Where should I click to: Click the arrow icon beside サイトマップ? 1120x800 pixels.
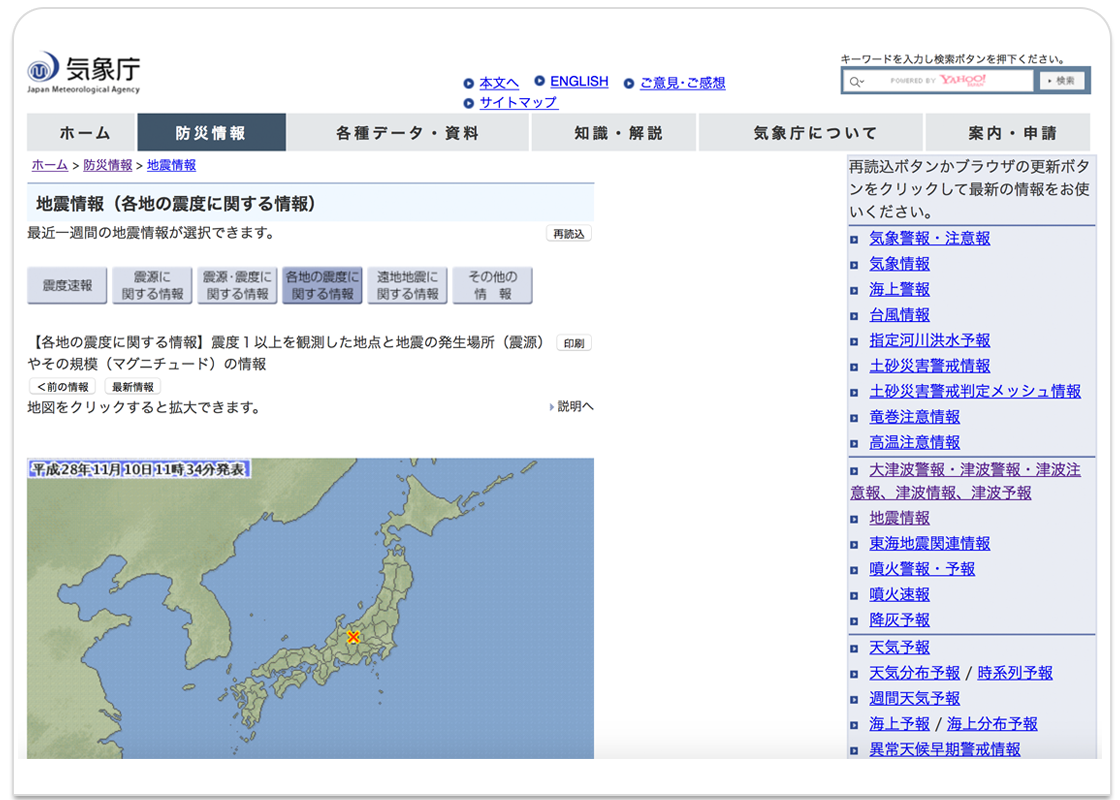pos(468,102)
